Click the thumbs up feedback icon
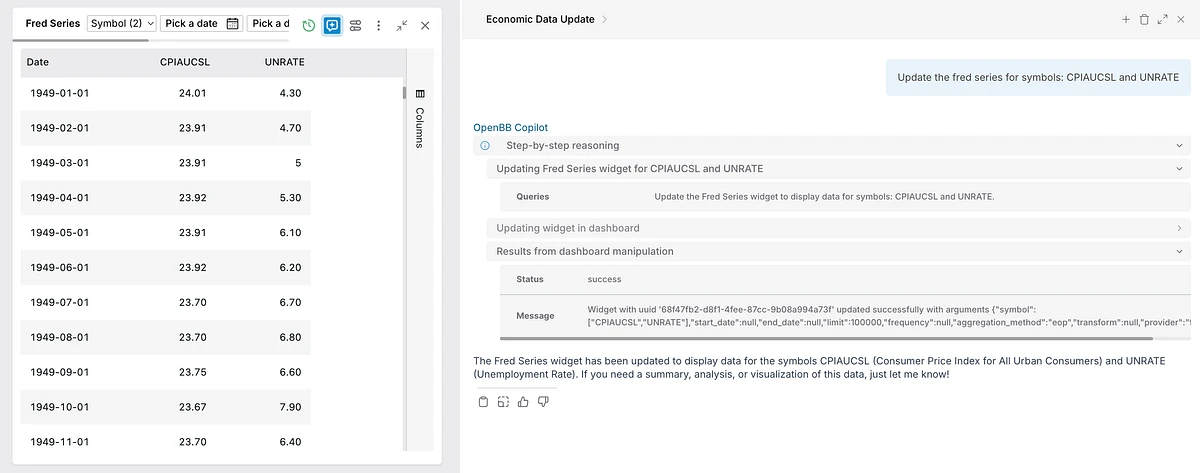 [x=523, y=402]
